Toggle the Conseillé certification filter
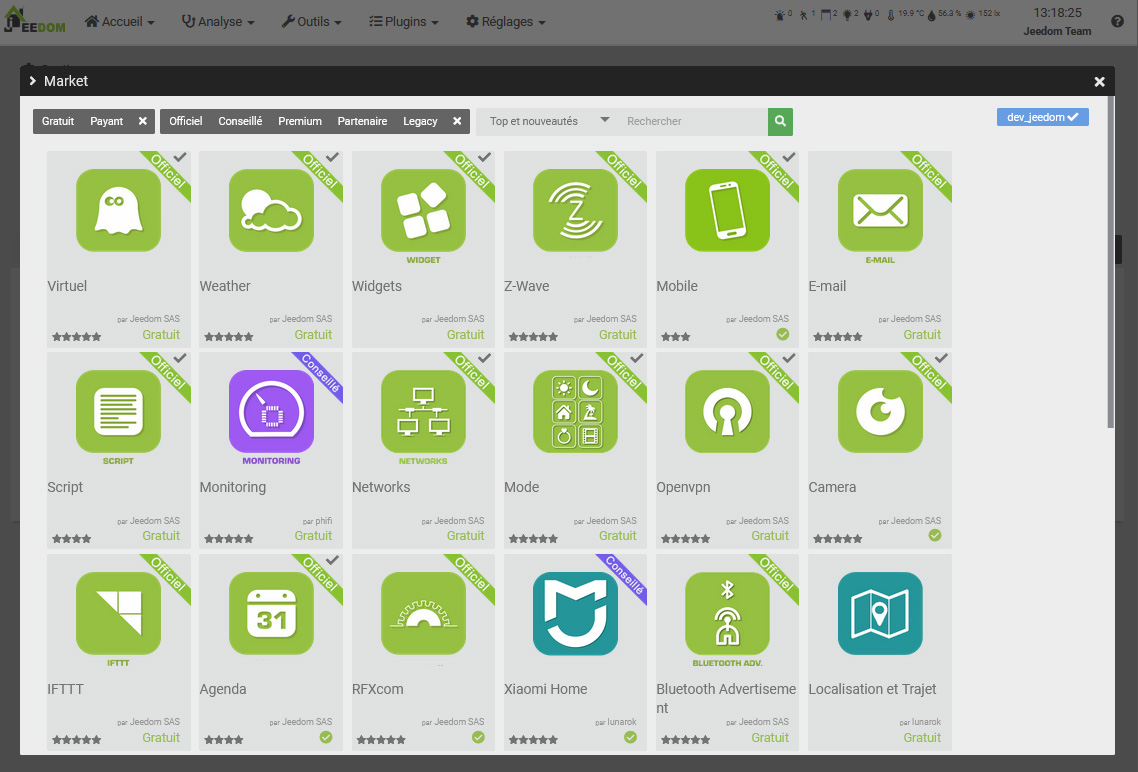This screenshot has width=1138, height=772. pyautogui.click(x=240, y=121)
